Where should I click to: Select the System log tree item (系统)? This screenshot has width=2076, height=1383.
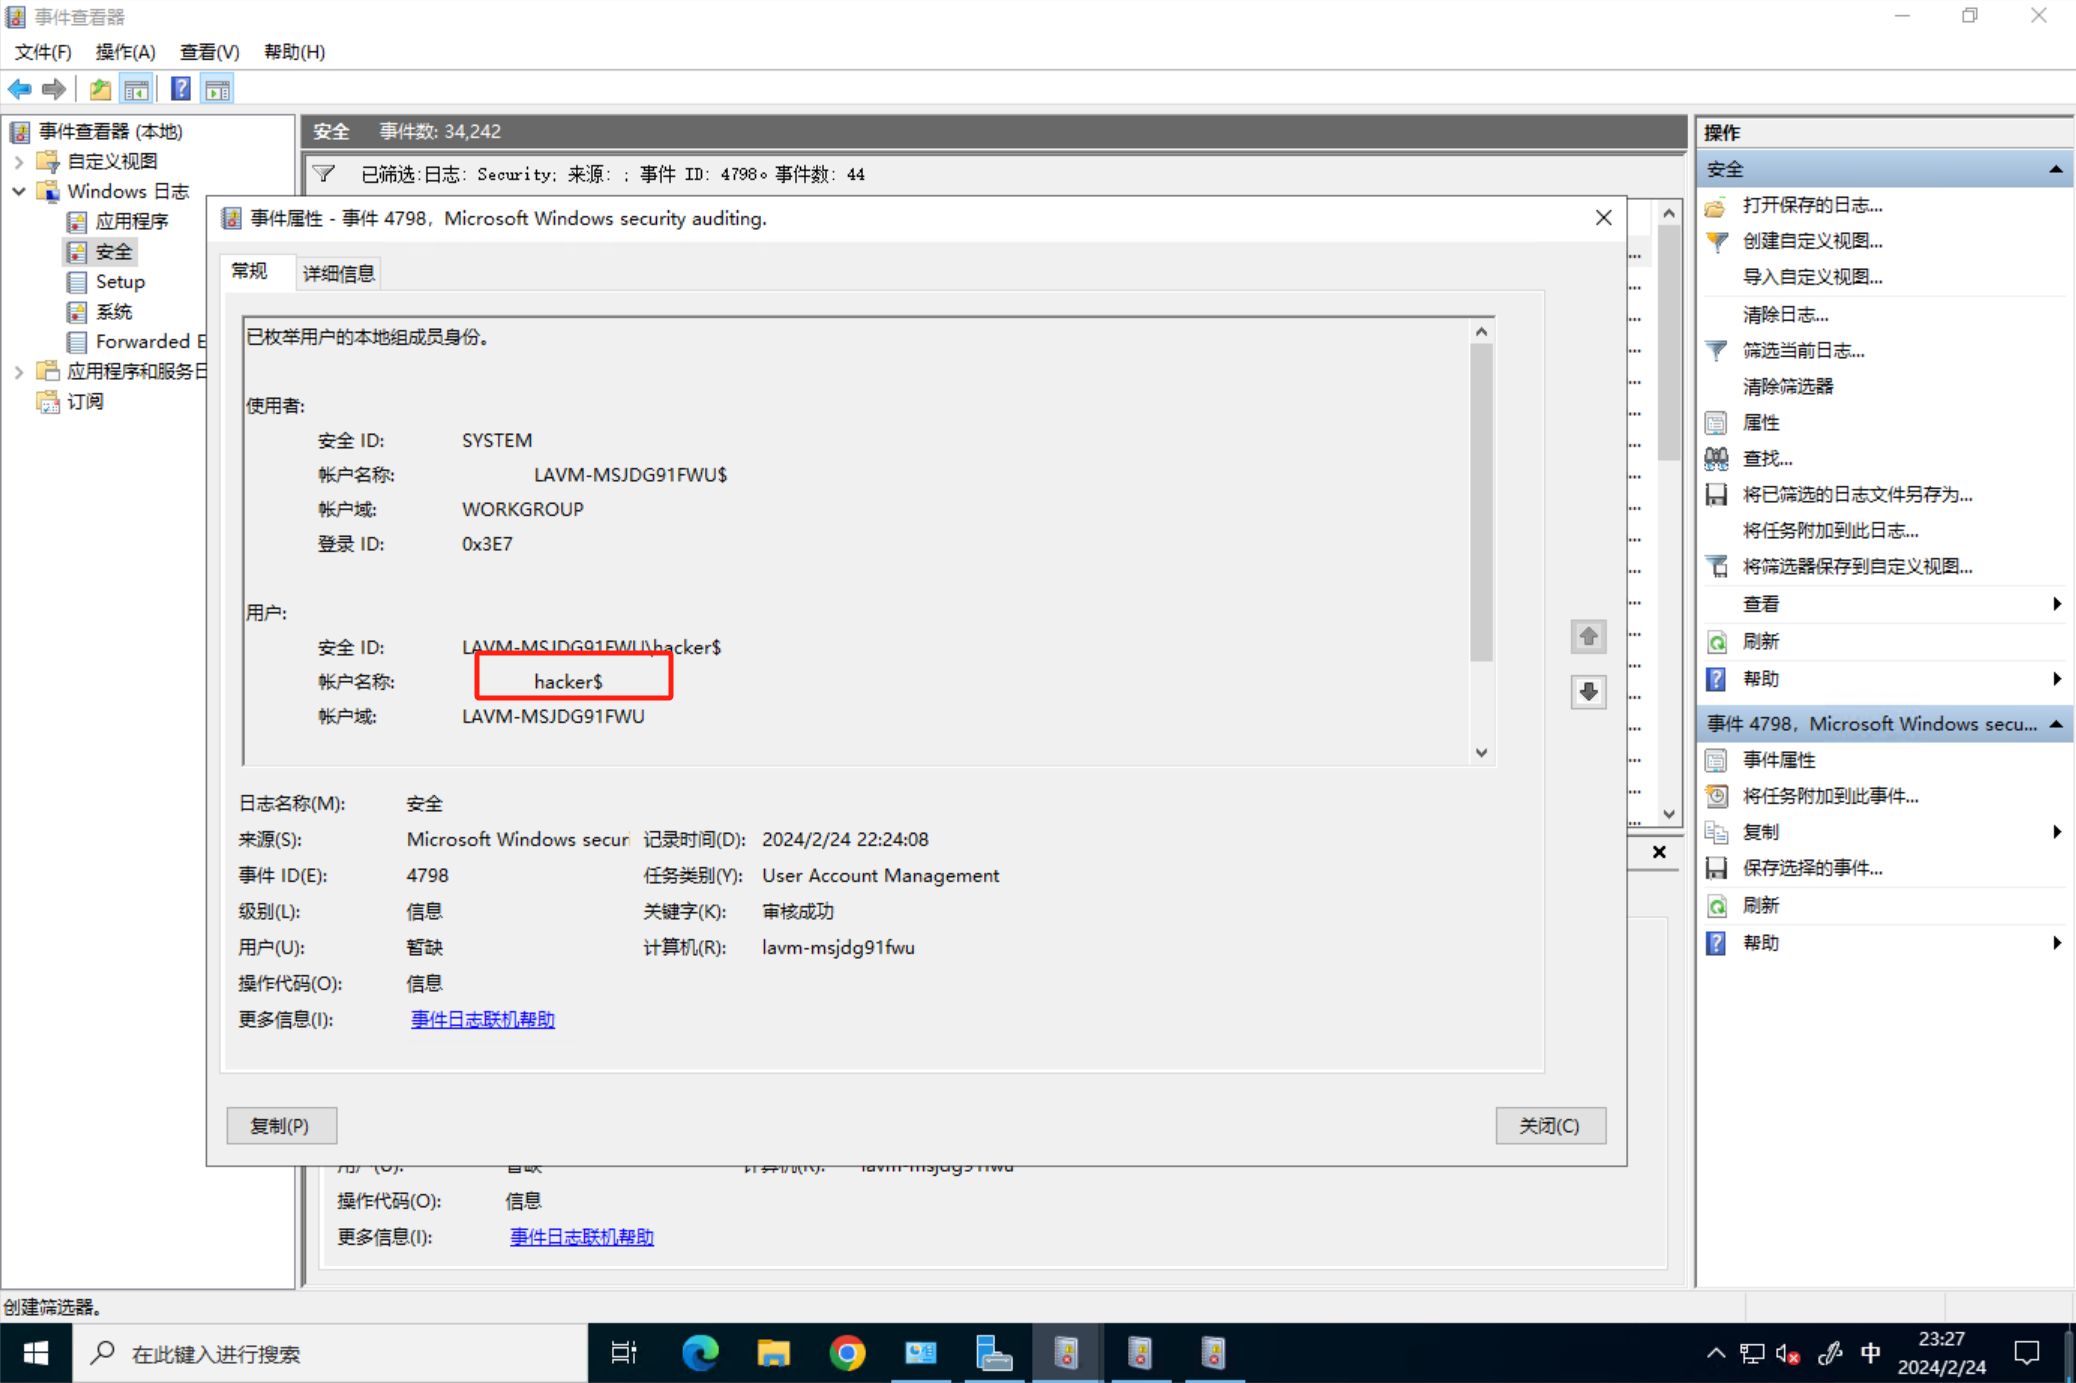(x=113, y=311)
